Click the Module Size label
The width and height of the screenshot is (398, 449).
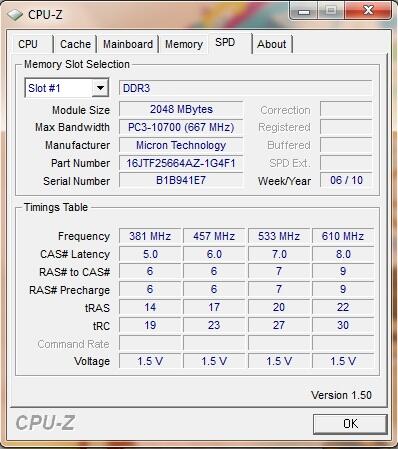(81, 110)
